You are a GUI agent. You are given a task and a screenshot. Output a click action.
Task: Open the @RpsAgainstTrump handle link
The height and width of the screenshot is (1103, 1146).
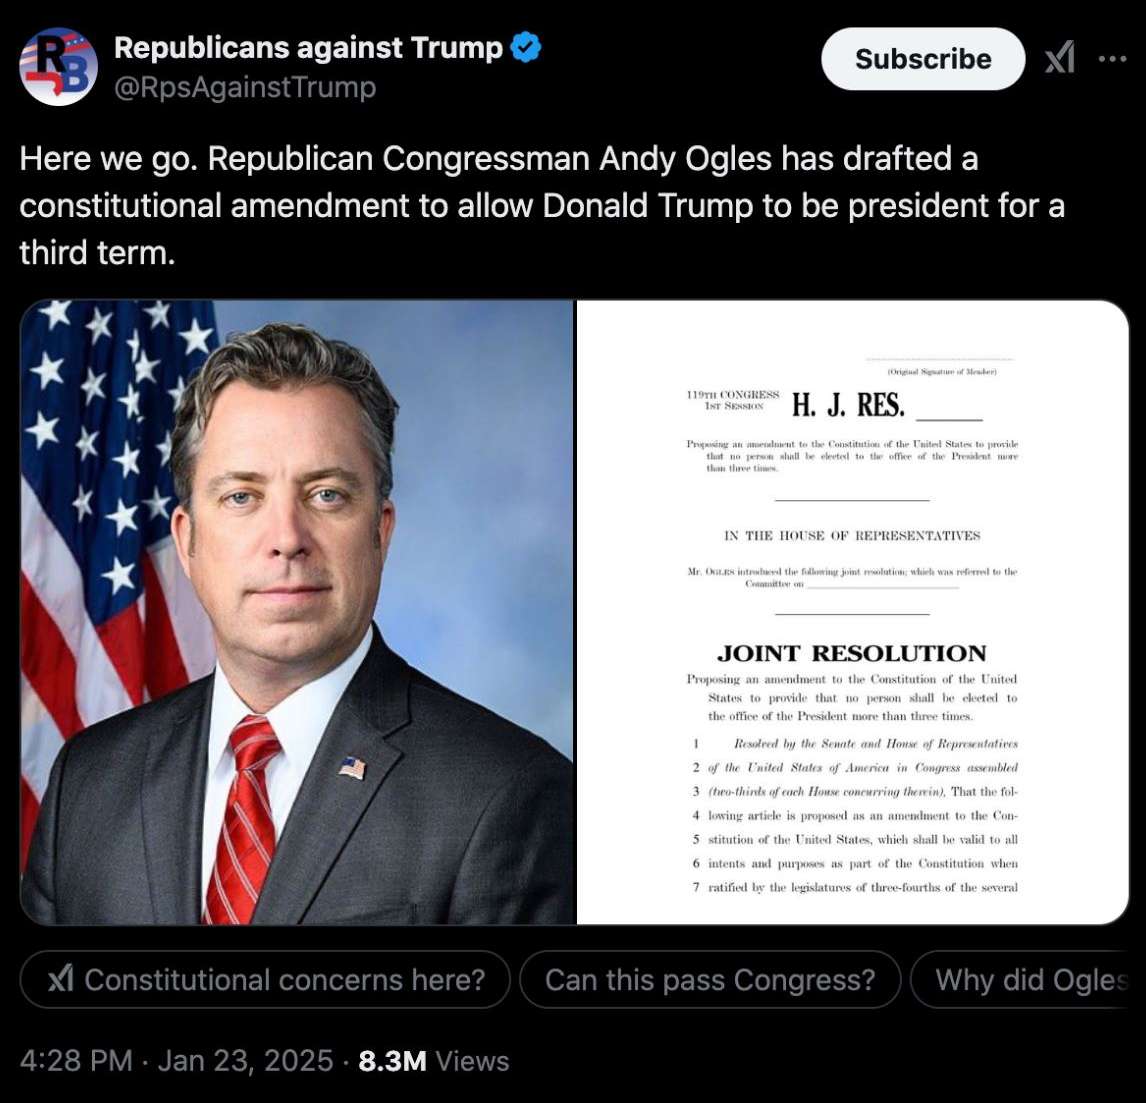[245, 87]
